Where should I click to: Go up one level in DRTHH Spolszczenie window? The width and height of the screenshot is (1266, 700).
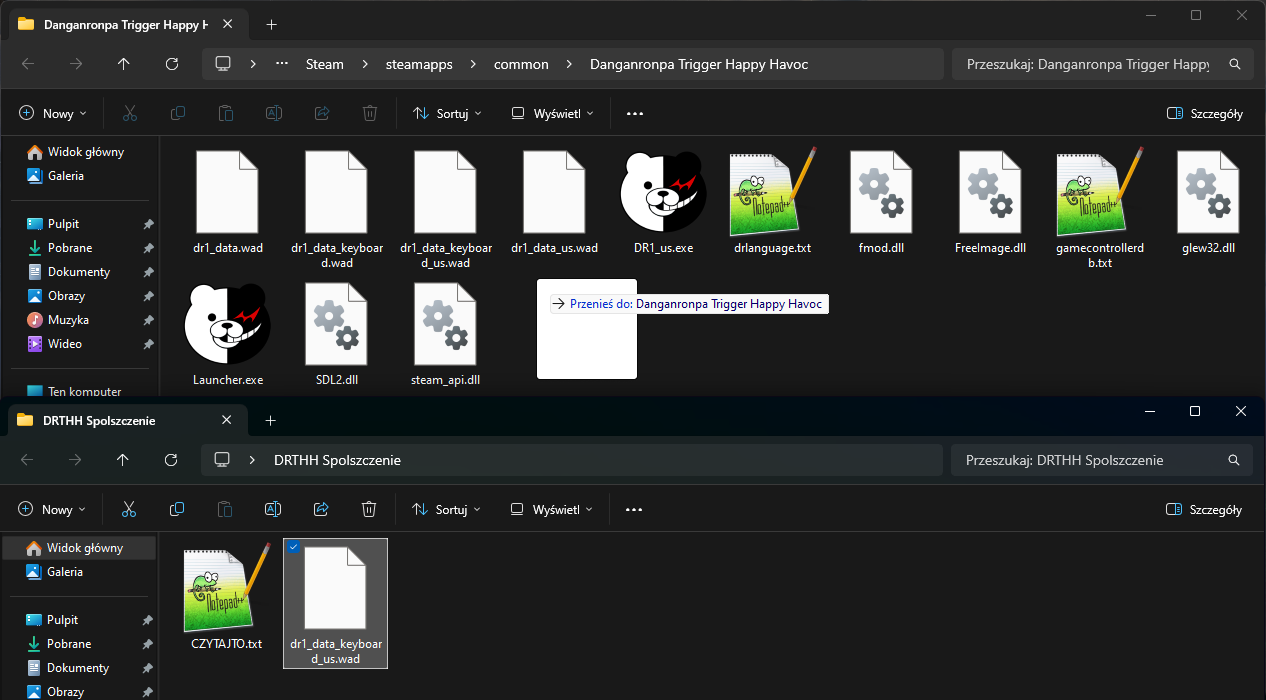coord(122,460)
